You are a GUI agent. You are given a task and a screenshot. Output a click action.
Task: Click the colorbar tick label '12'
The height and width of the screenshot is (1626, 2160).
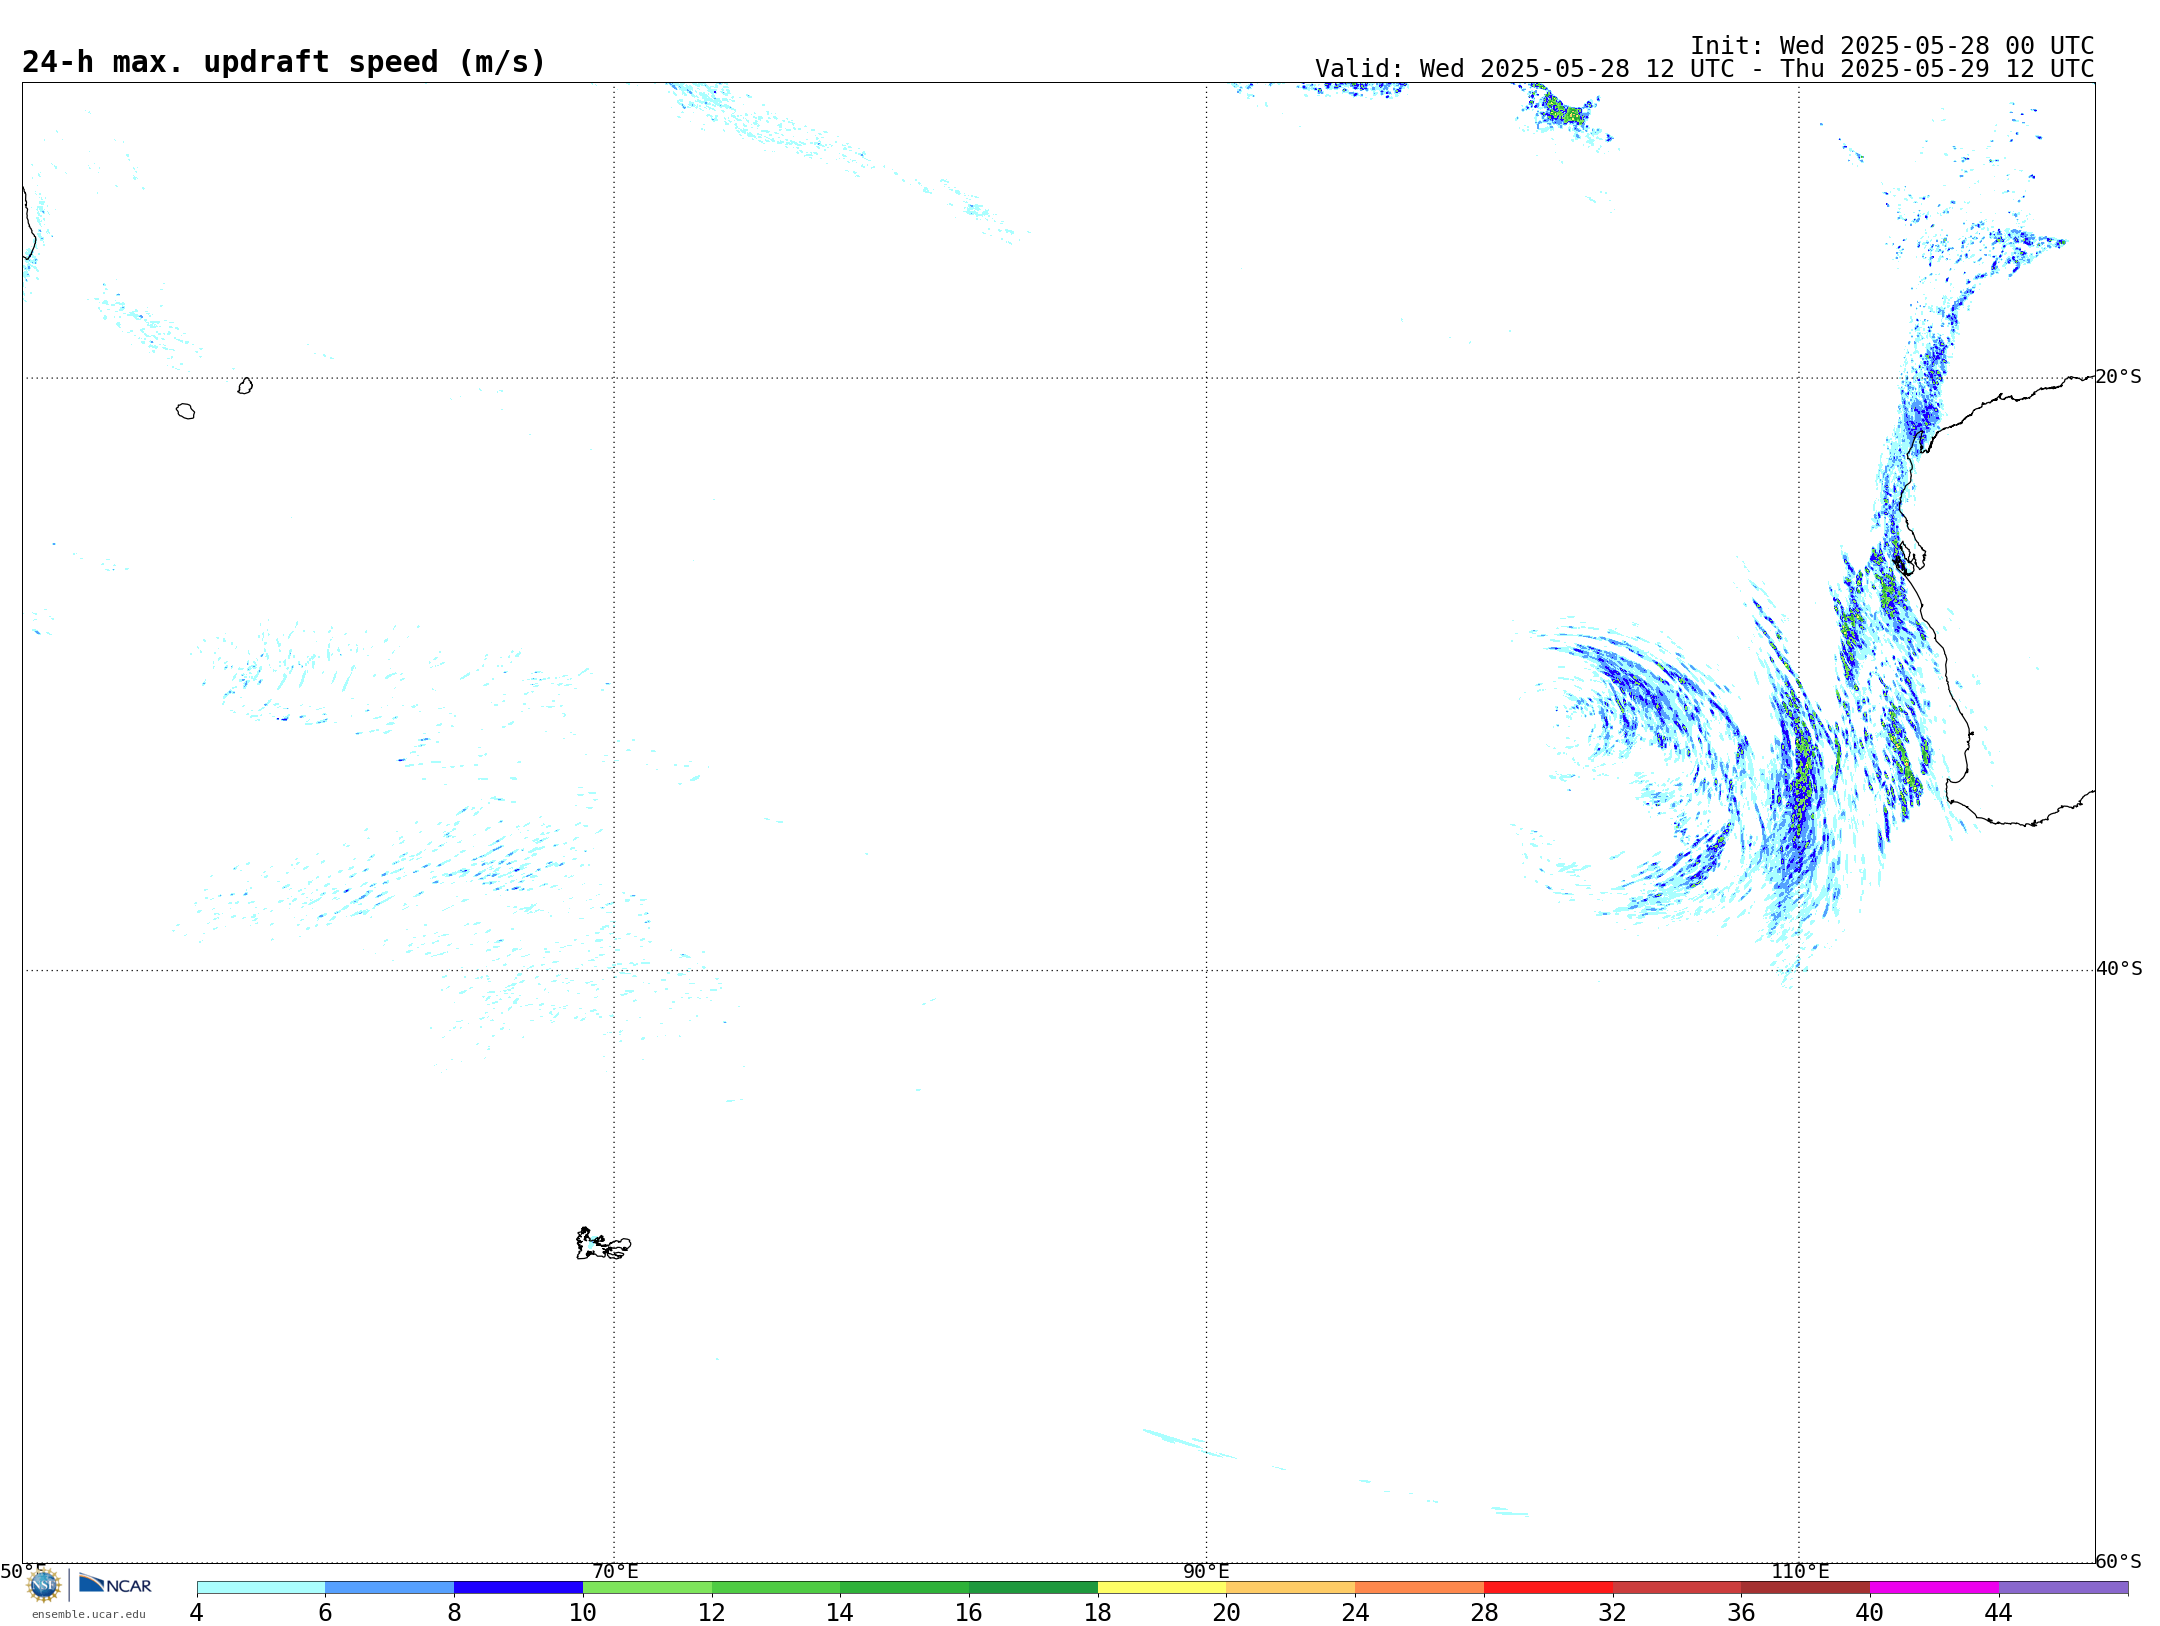tap(712, 1613)
